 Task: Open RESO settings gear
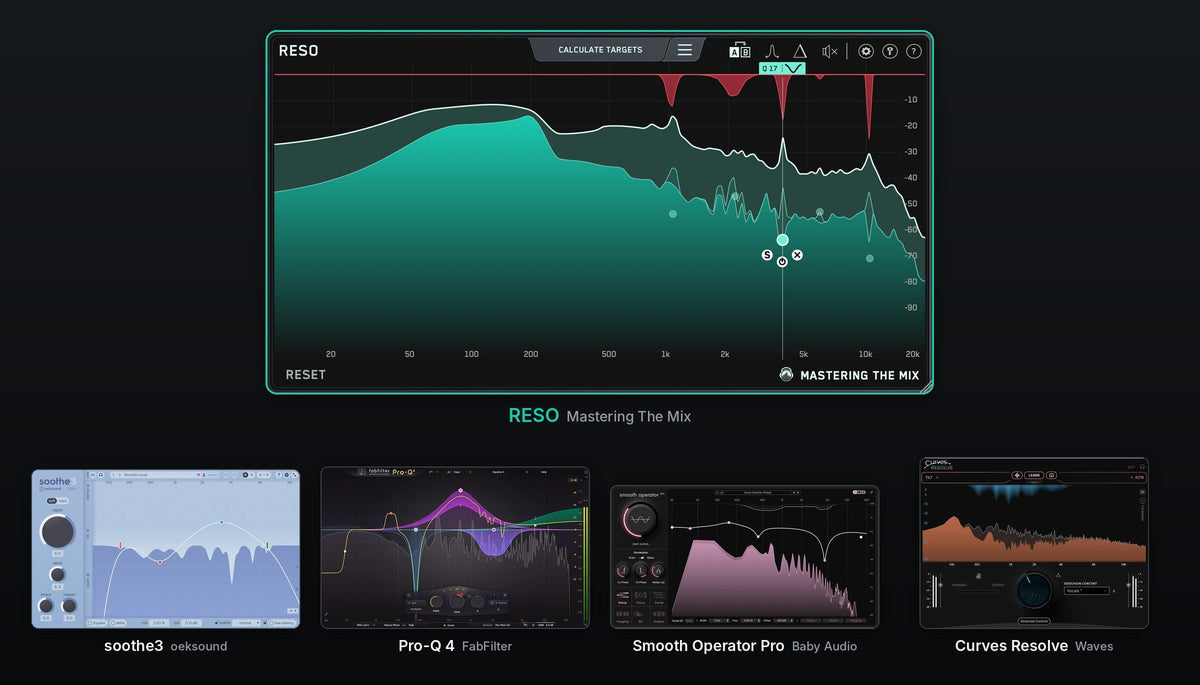[866, 51]
